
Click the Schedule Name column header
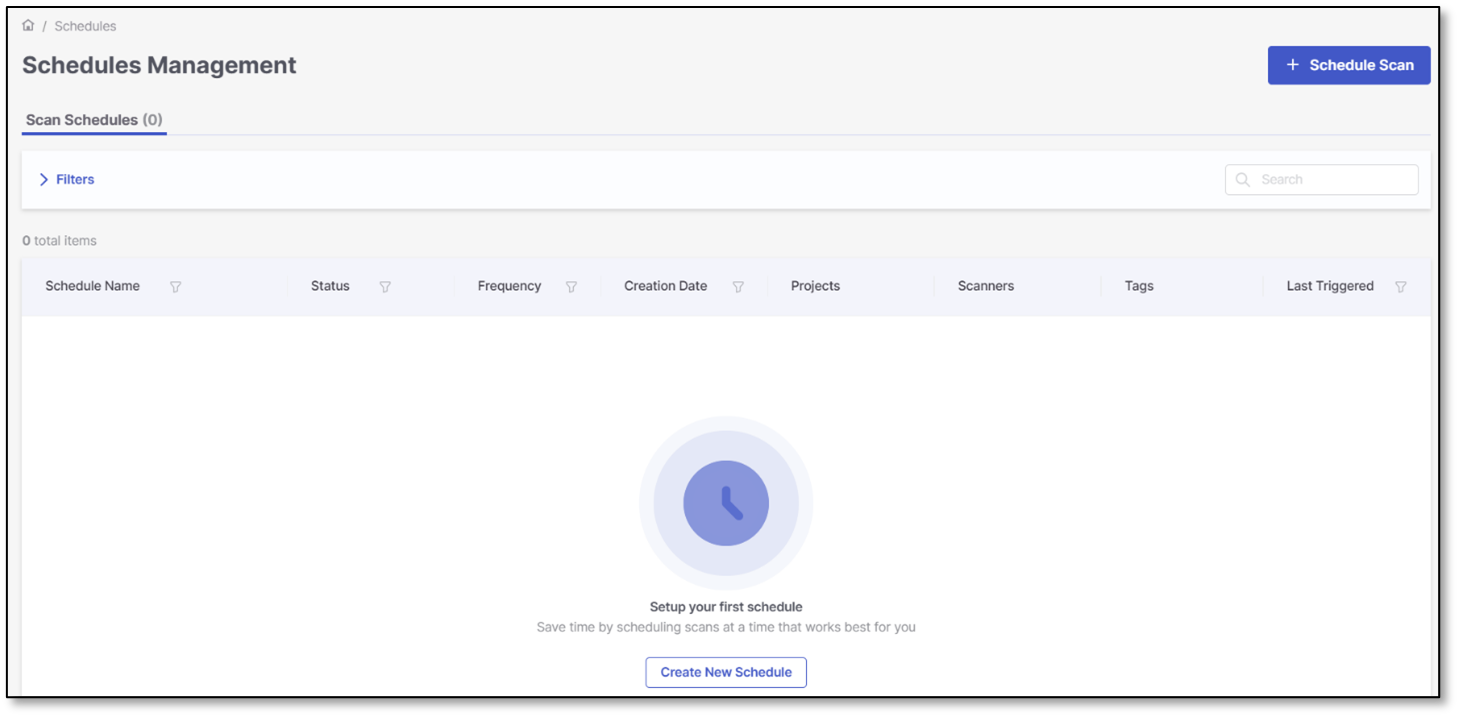click(x=92, y=286)
